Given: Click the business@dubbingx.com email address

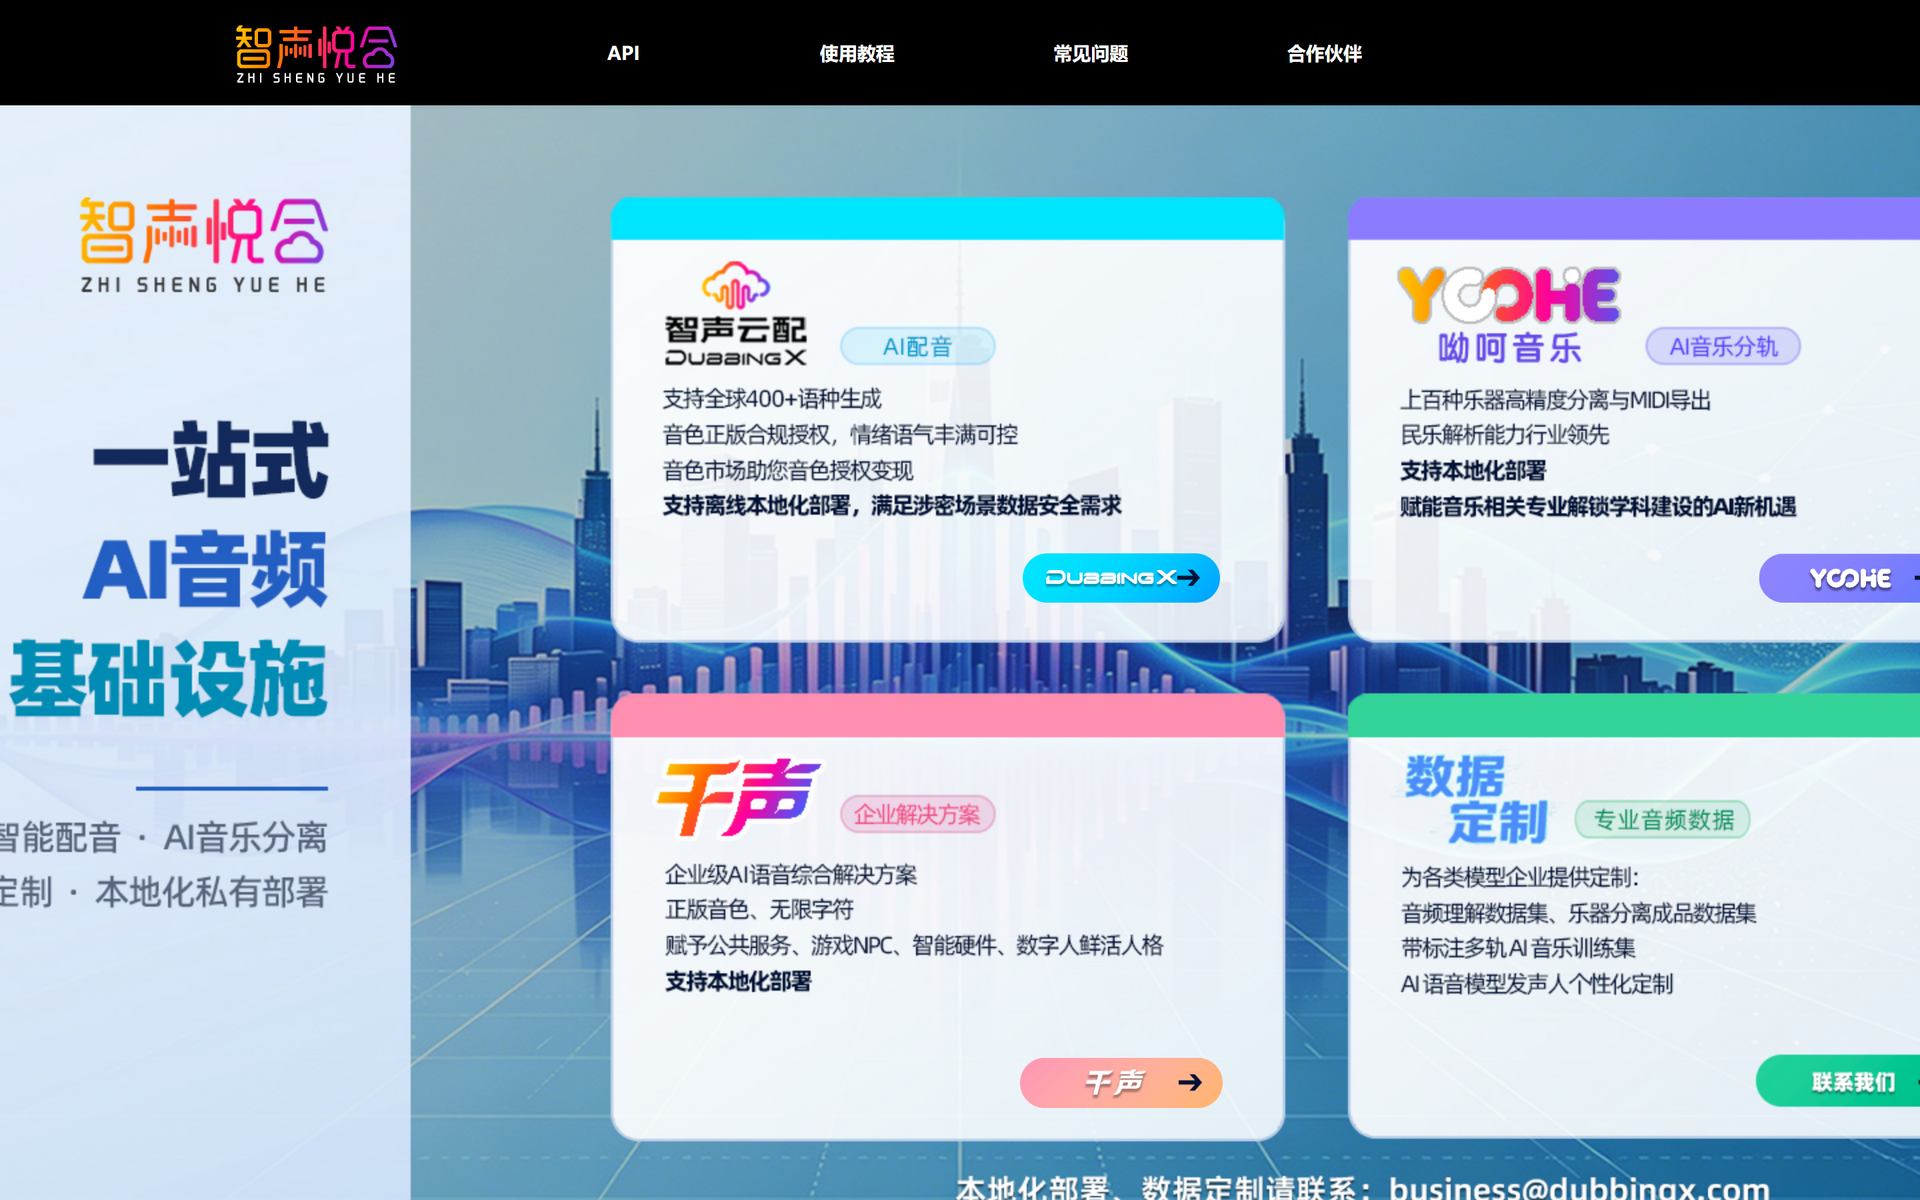Looking at the screenshot, I should coord(1579,1188).
